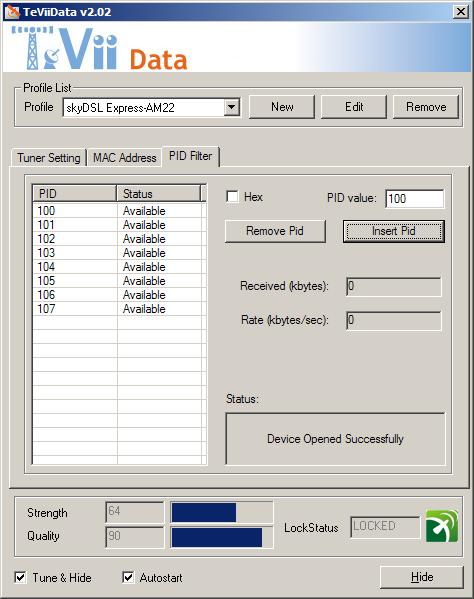Select the PID Filter tab
Image resolution: width=474 pixels, height=599 pixels.
191,156
